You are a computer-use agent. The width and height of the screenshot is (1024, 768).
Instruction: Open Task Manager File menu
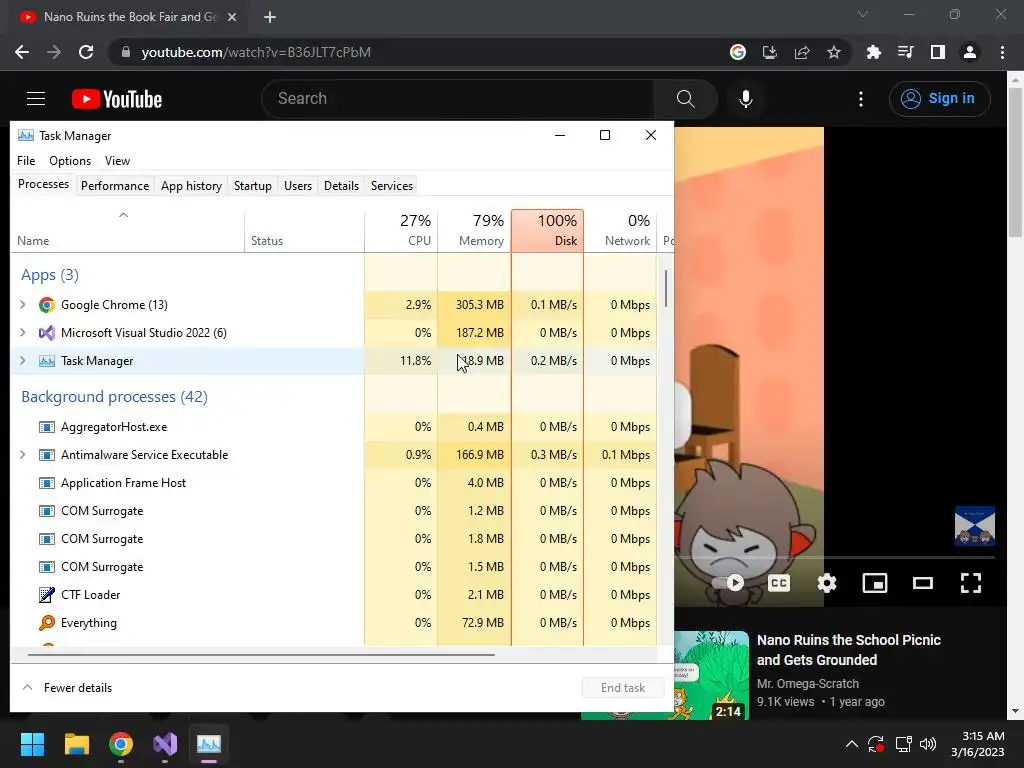click(26, 161)
